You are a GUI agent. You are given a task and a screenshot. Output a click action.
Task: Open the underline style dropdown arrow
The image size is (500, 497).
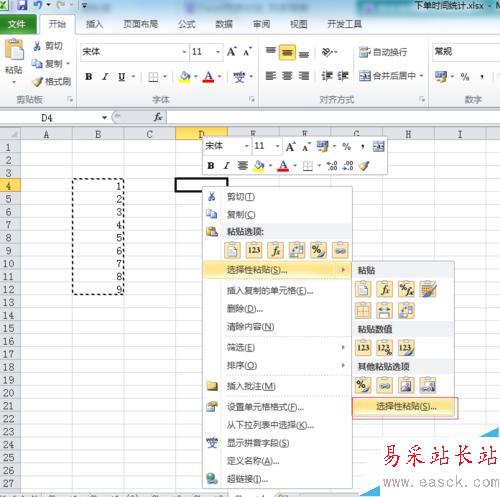[x=133, y=77]
